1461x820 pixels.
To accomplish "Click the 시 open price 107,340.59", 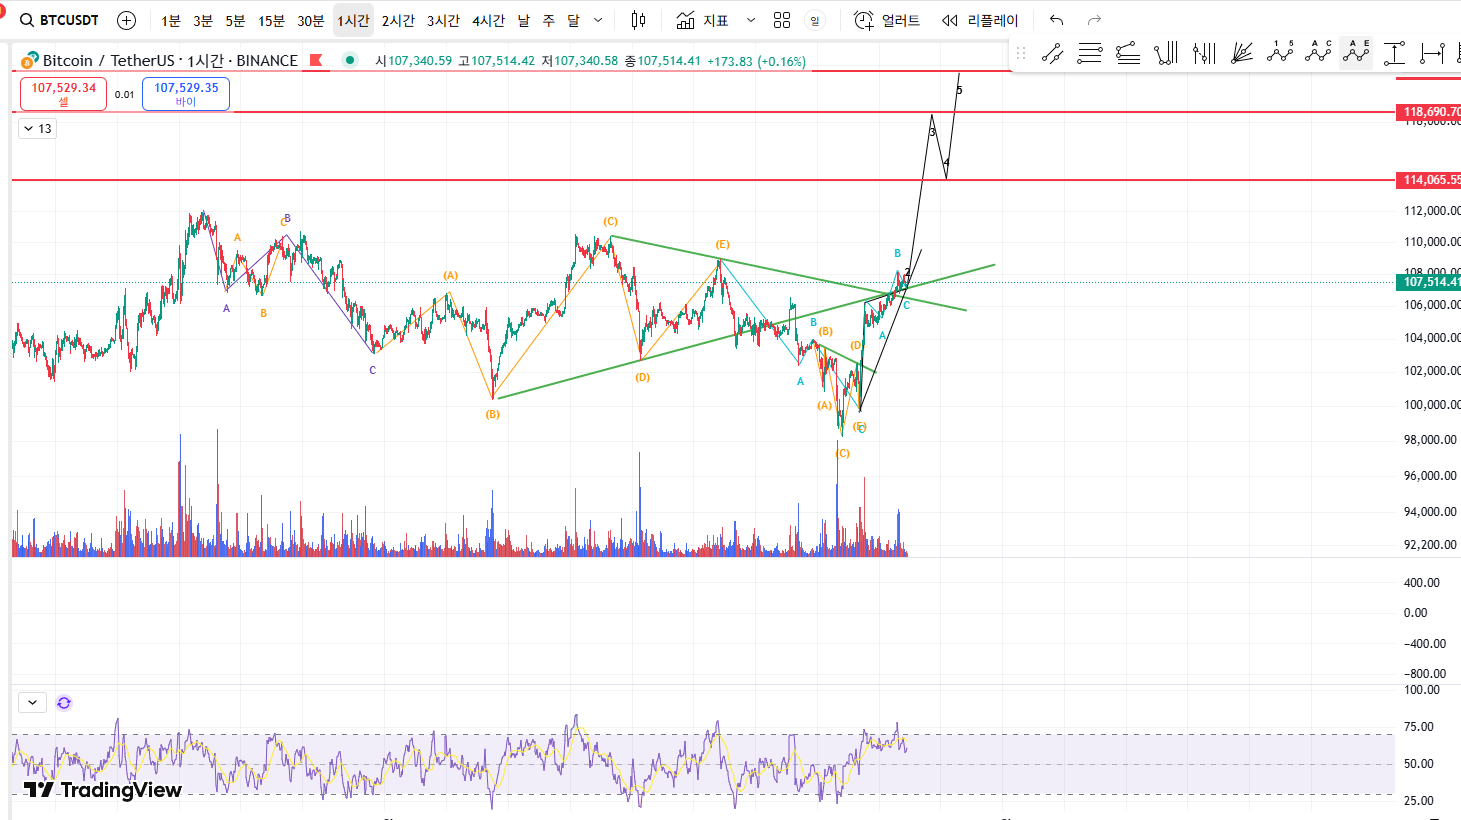I will point(413,61).
